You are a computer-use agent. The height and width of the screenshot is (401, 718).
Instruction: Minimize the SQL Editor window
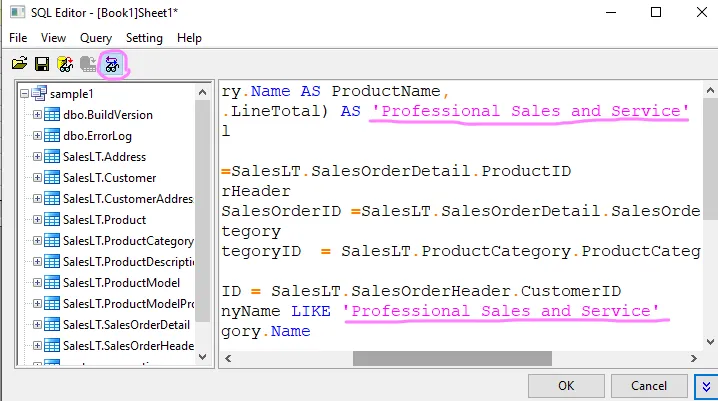[x=611, y=12]
